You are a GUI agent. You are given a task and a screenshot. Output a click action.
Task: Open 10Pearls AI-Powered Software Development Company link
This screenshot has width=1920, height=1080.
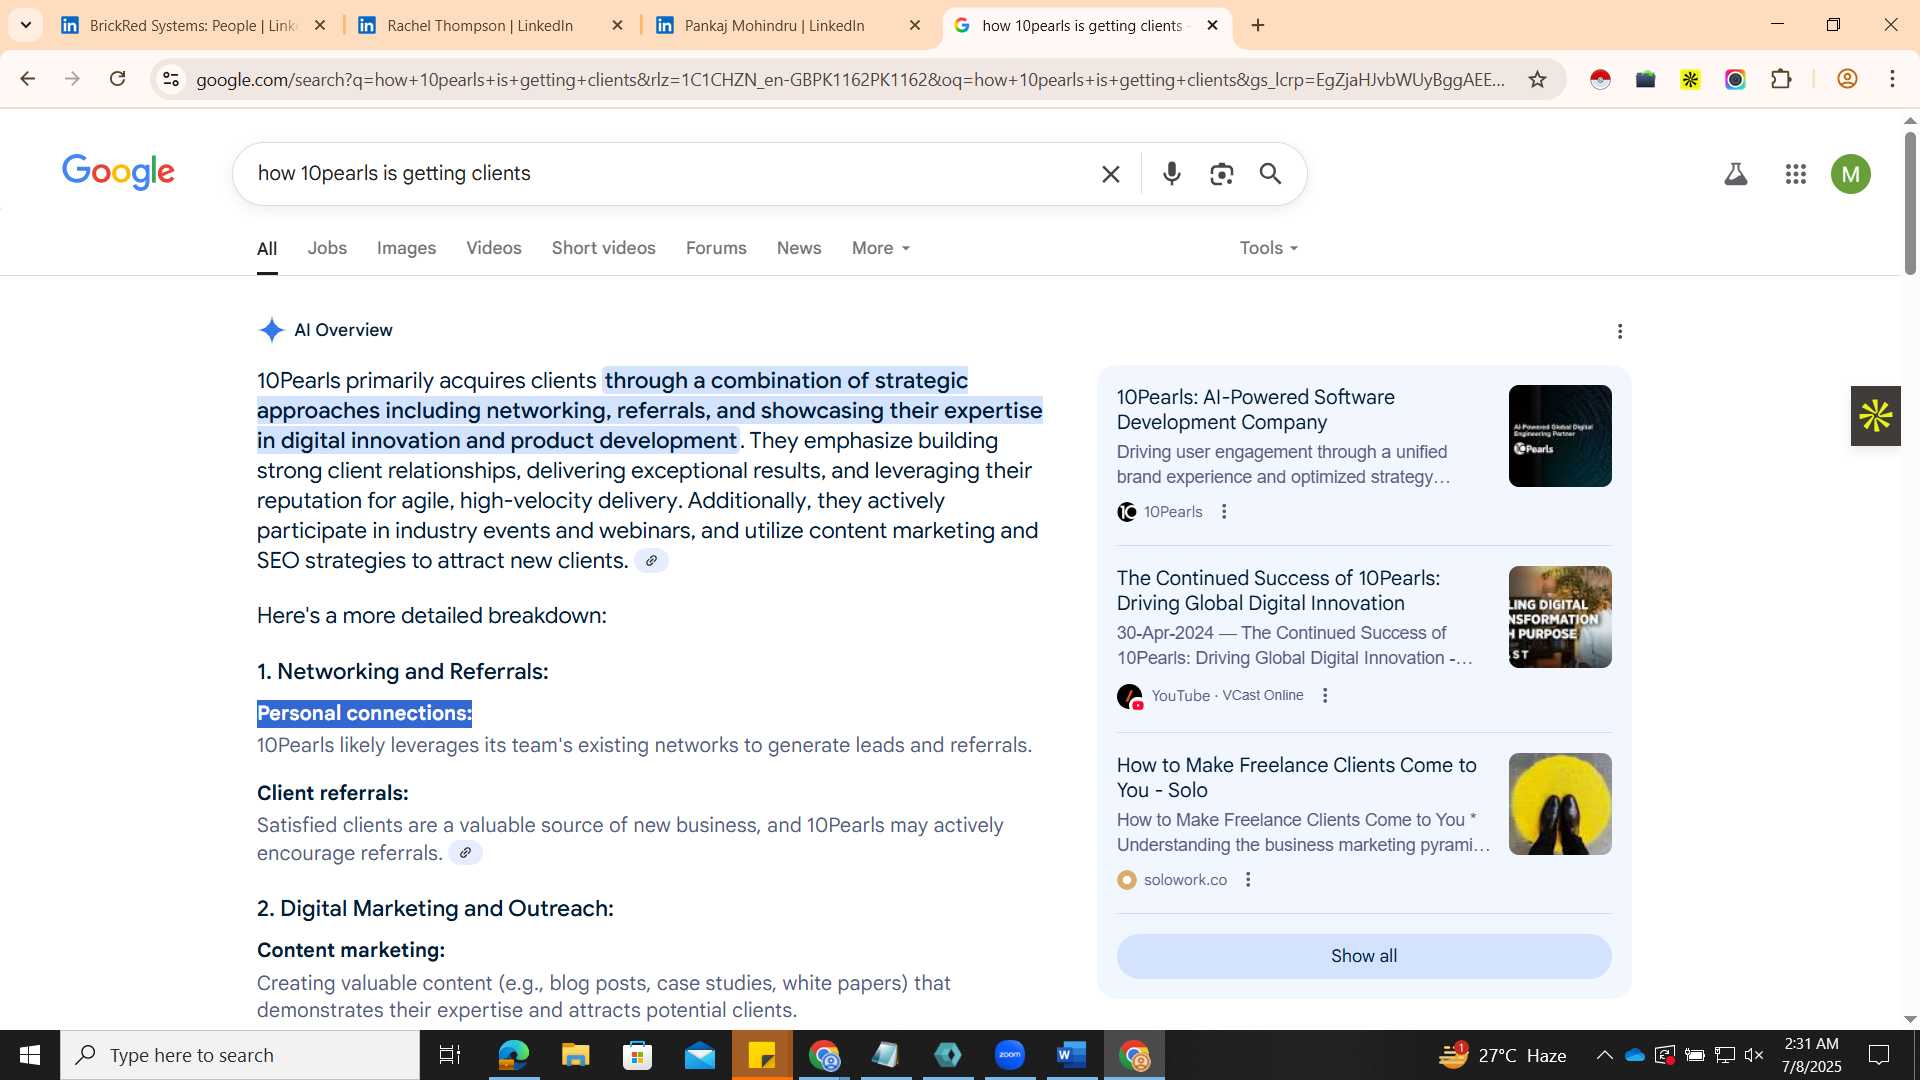coord(1256,409)
